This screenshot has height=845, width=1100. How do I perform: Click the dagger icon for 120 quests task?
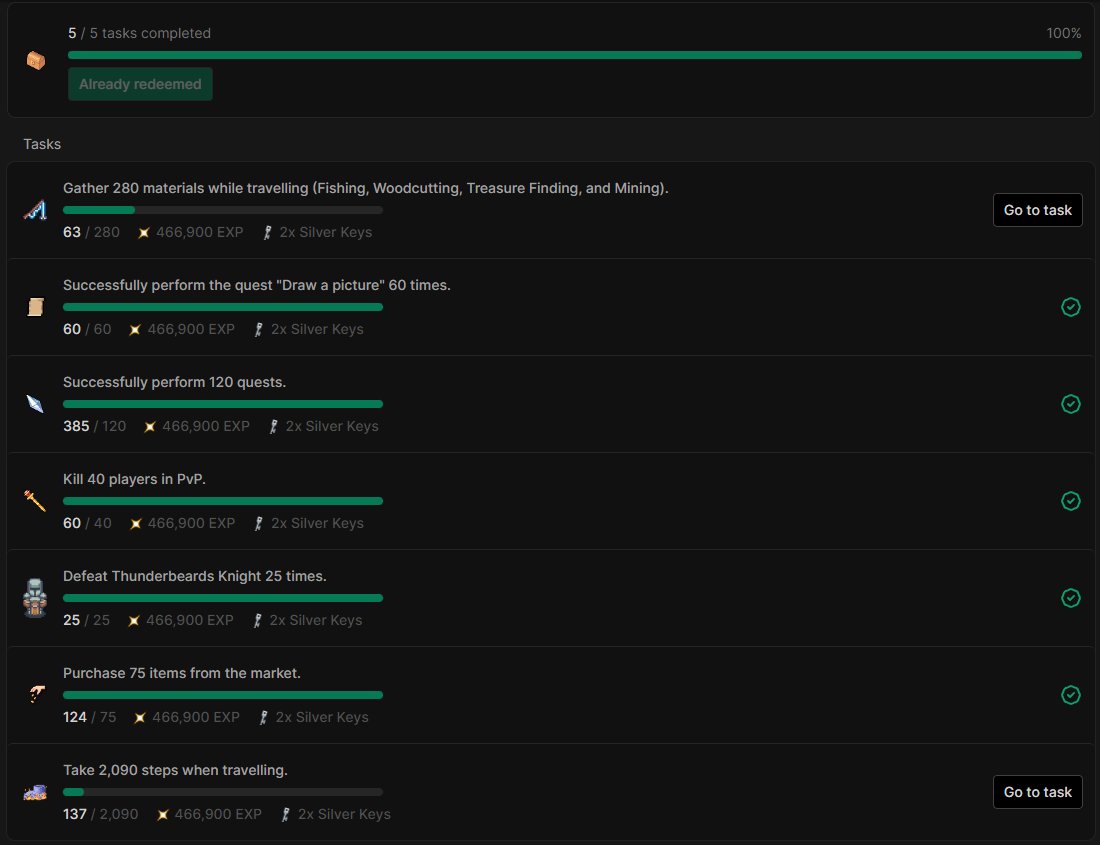[35, 404]
